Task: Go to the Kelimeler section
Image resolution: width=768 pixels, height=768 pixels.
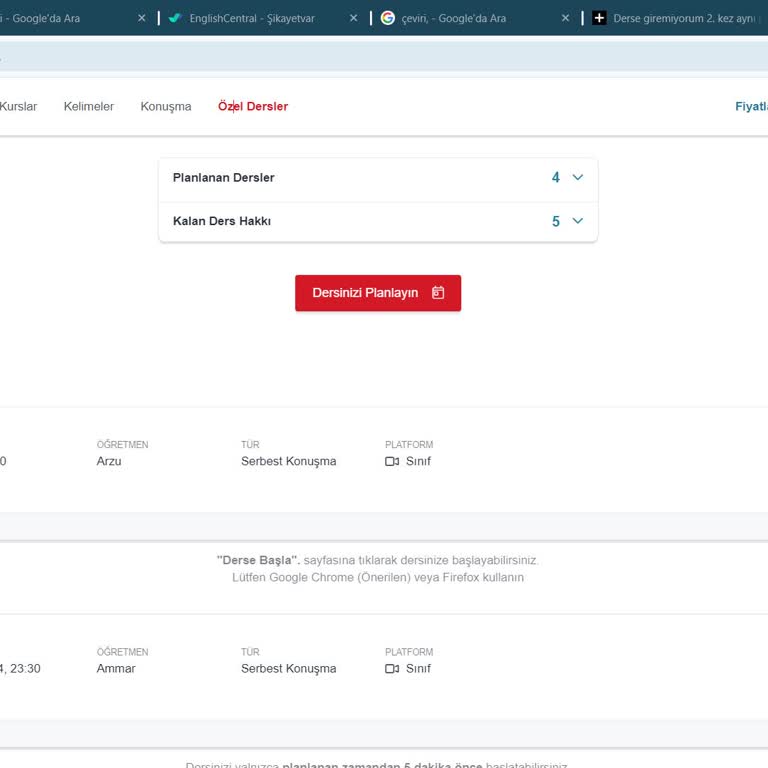Action: [x=89, y=106]
